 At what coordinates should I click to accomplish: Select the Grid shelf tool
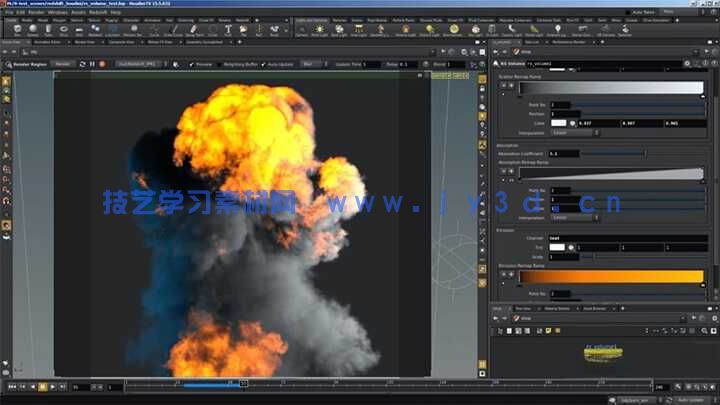79,30
